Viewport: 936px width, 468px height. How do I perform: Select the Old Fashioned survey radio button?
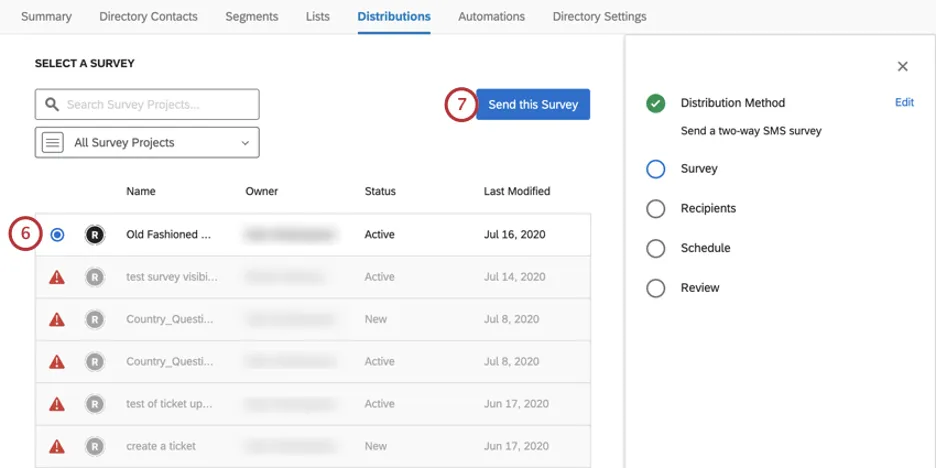[x=57, y=235]
